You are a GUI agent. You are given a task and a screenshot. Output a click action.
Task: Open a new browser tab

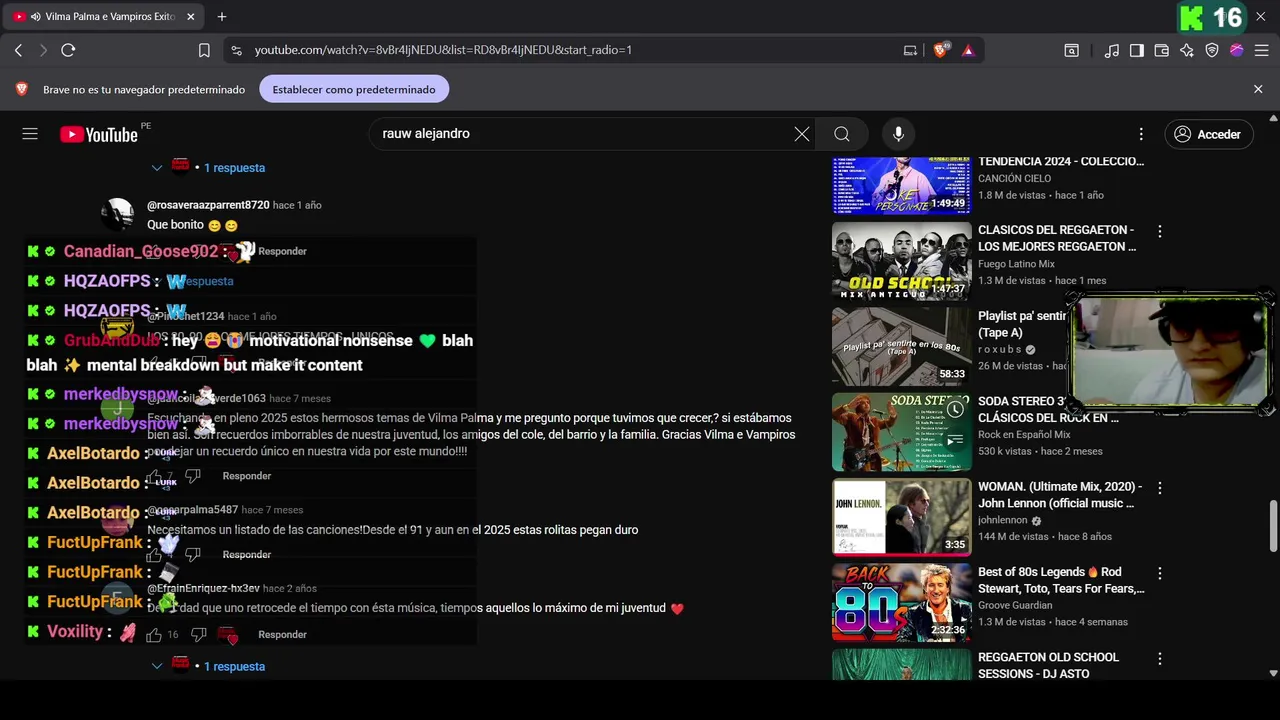coord(222,17)
